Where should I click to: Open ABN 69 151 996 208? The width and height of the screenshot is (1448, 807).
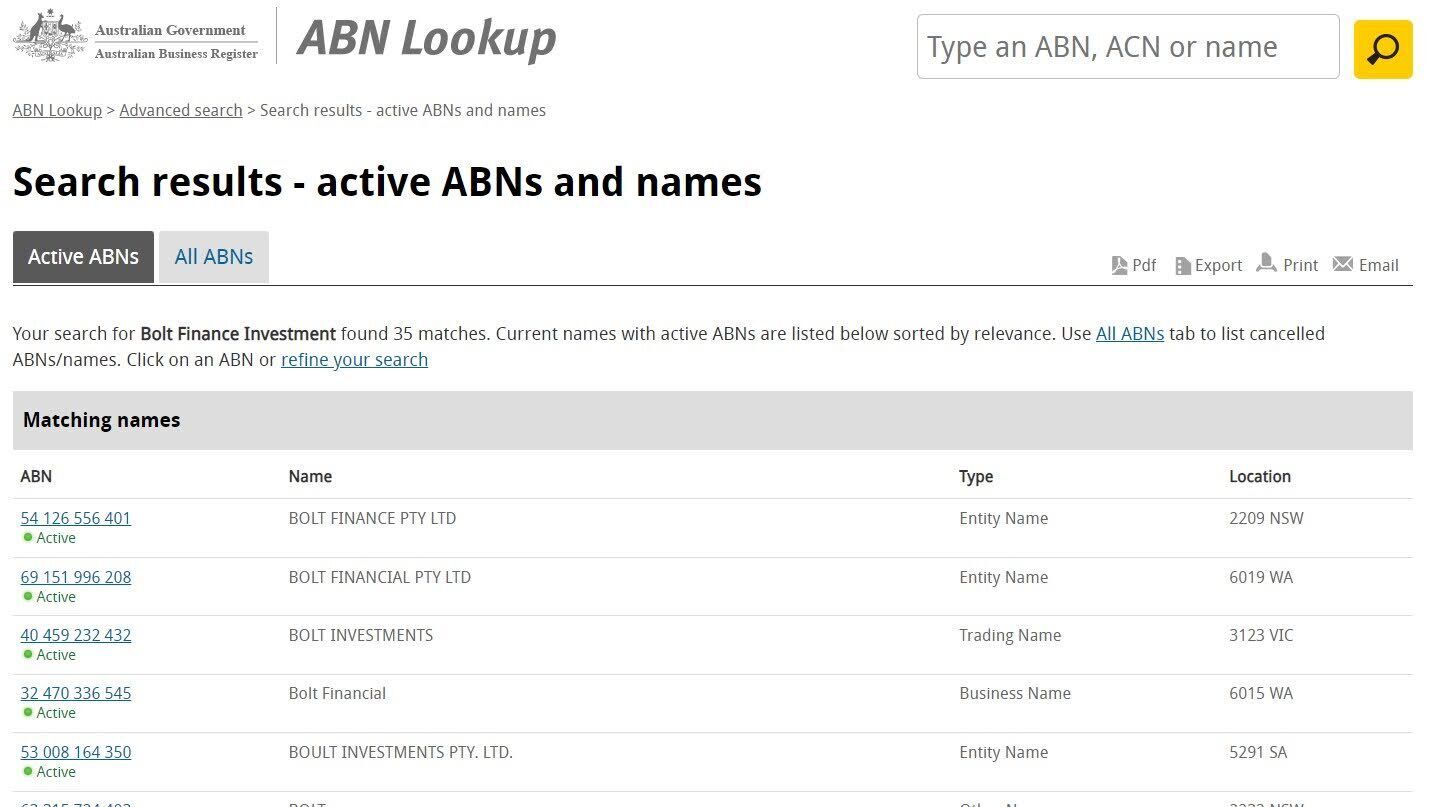tap(76, 577)
